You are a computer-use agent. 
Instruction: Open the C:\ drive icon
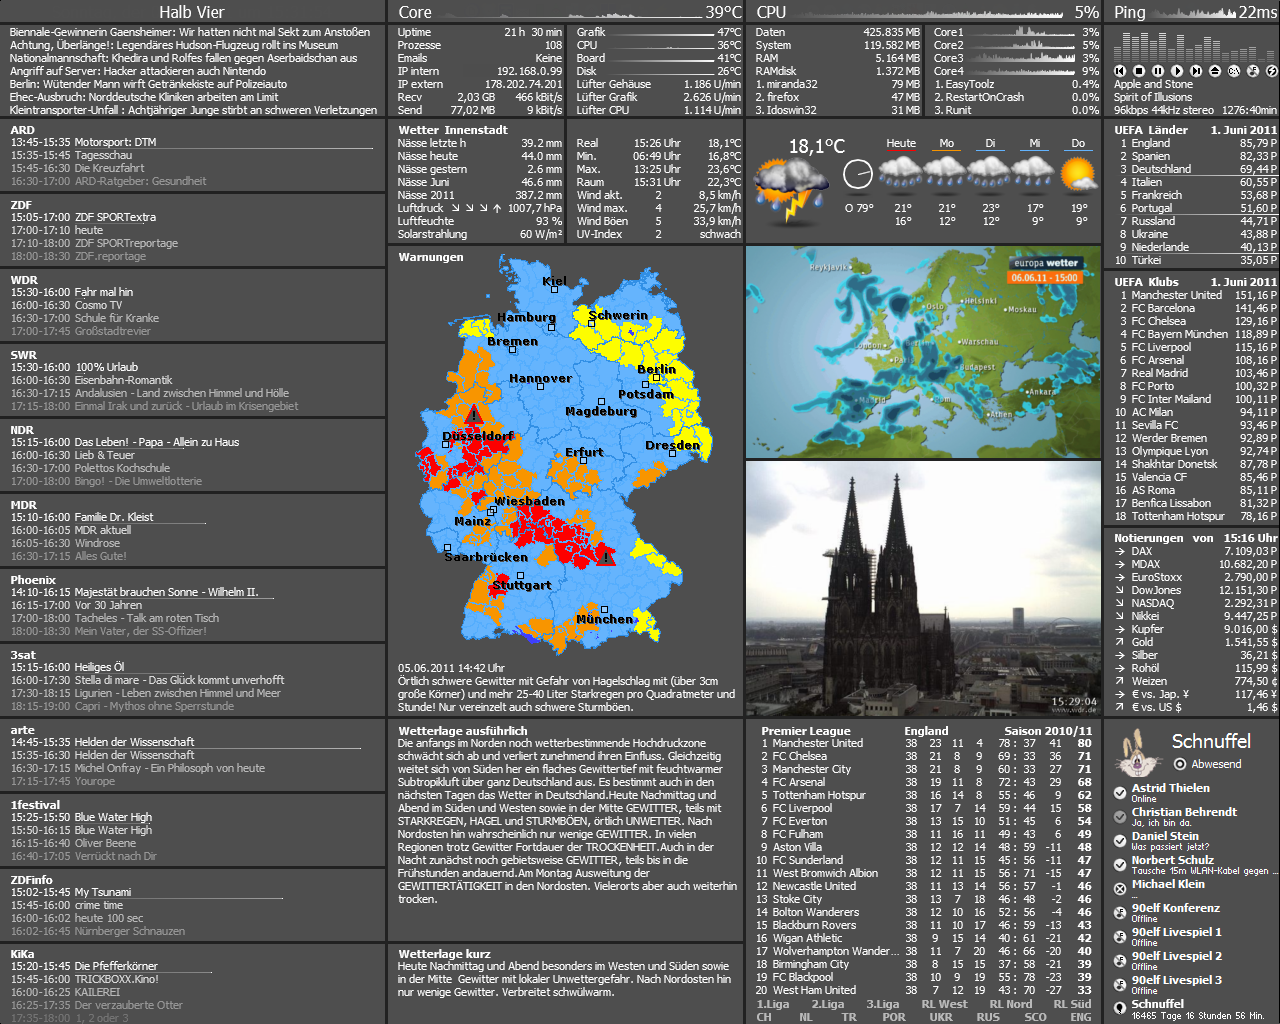click(1234, 71)
